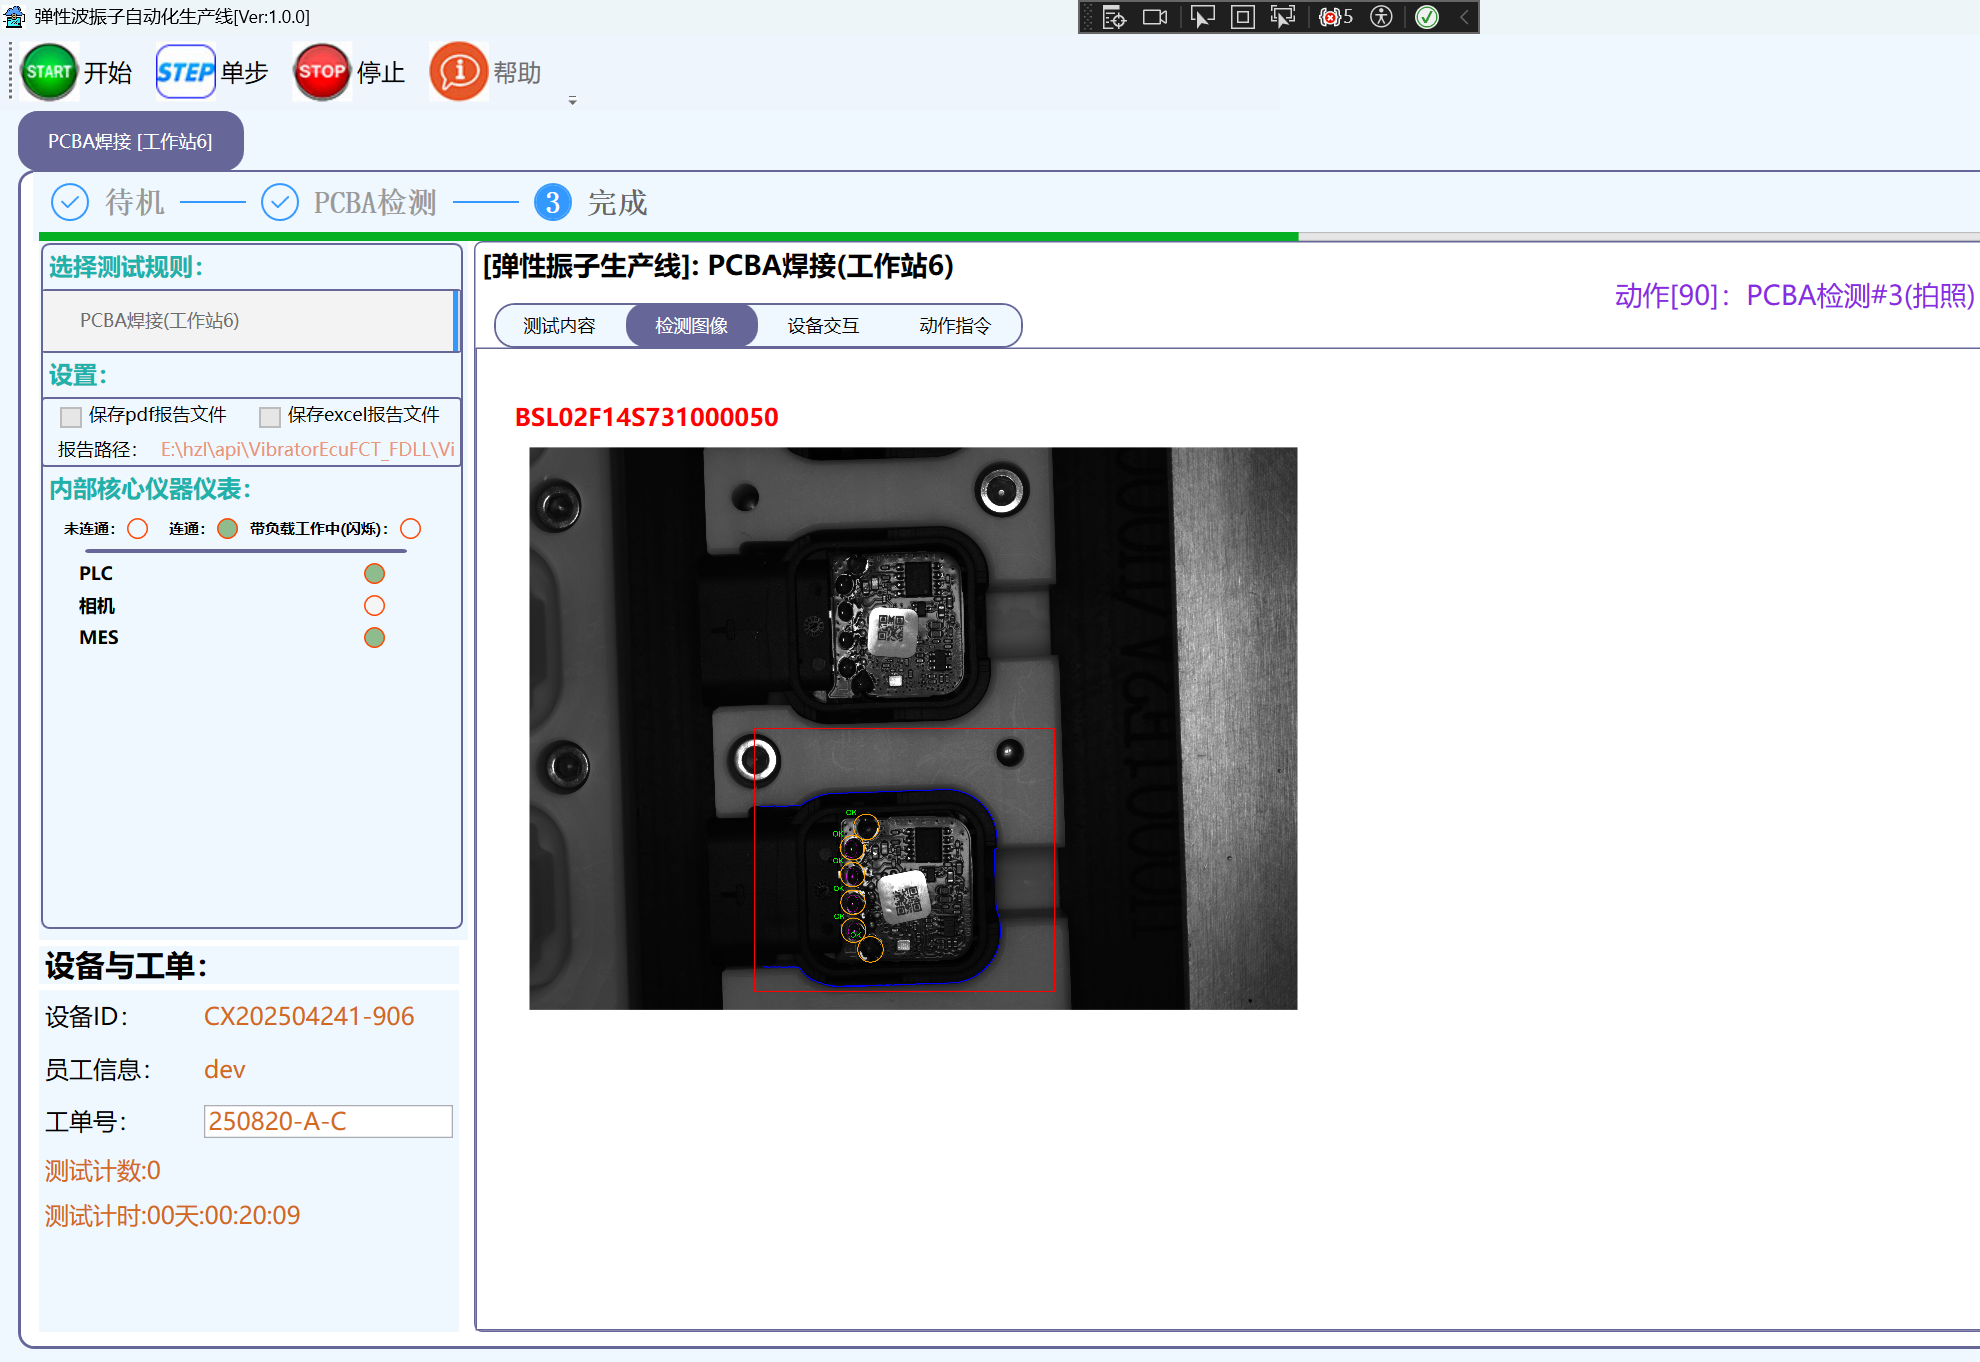The width and height of the screenshot is (1980, 1362).
Task: Collapse the debug toolbar chevron
Action: 1464,17
